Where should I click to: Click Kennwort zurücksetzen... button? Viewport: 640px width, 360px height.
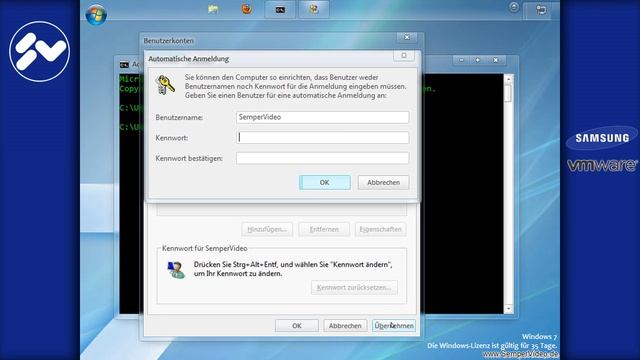[354, 287]
